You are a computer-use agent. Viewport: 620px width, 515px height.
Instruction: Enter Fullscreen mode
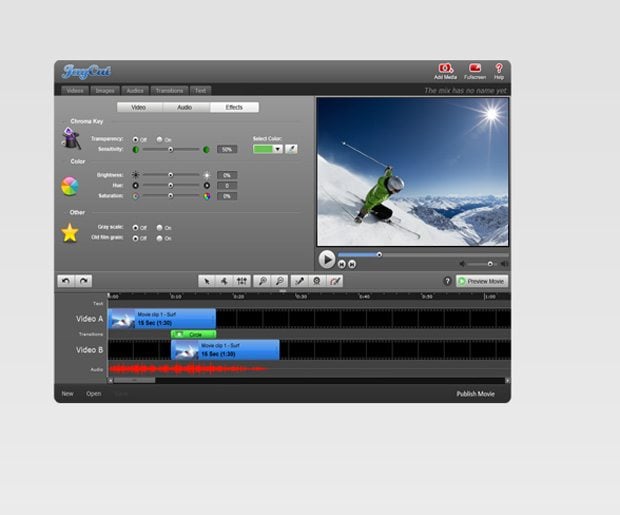click(475, 69)
